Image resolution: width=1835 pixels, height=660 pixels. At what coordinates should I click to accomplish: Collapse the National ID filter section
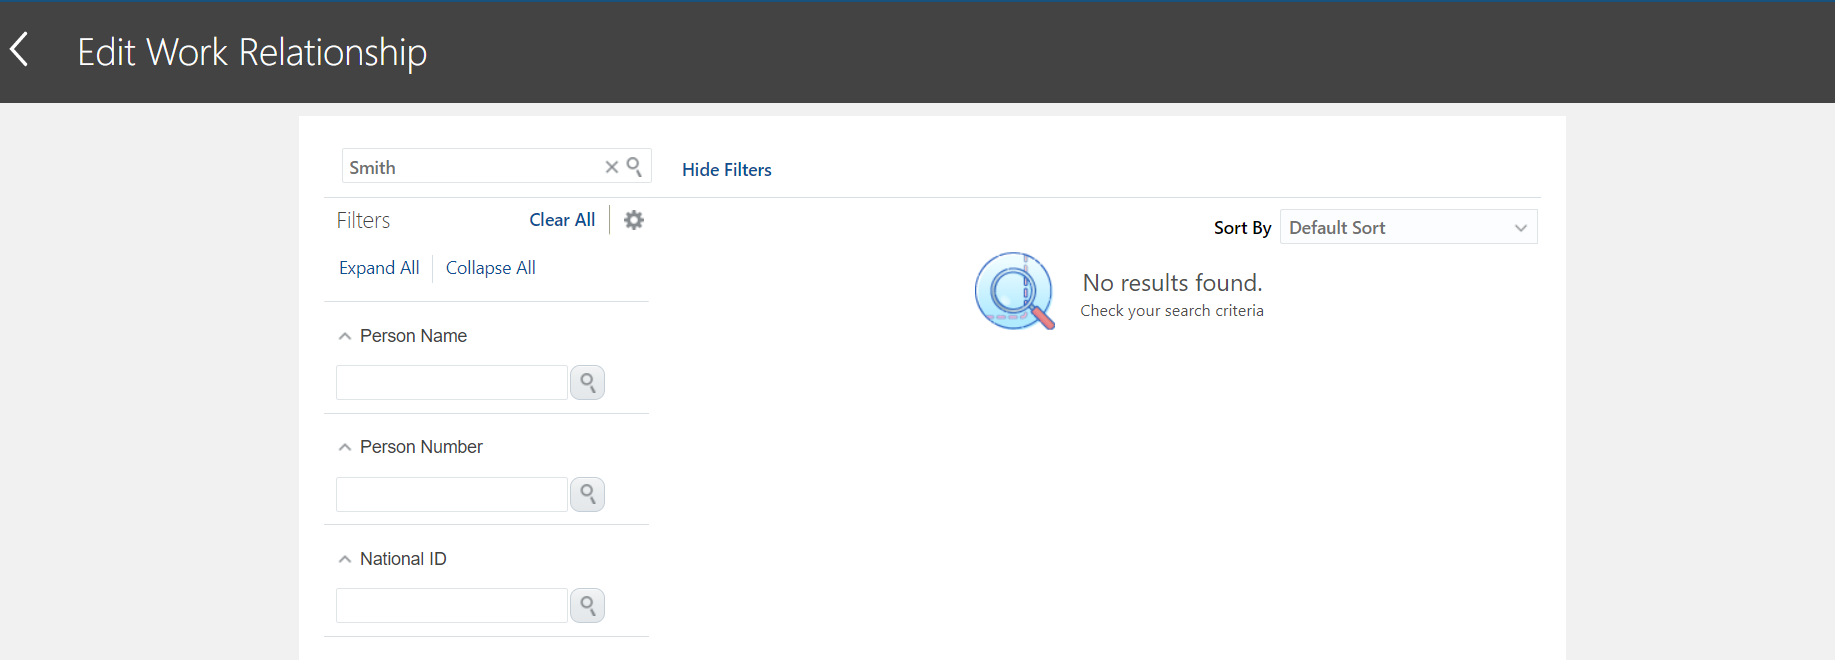[345, 559]
